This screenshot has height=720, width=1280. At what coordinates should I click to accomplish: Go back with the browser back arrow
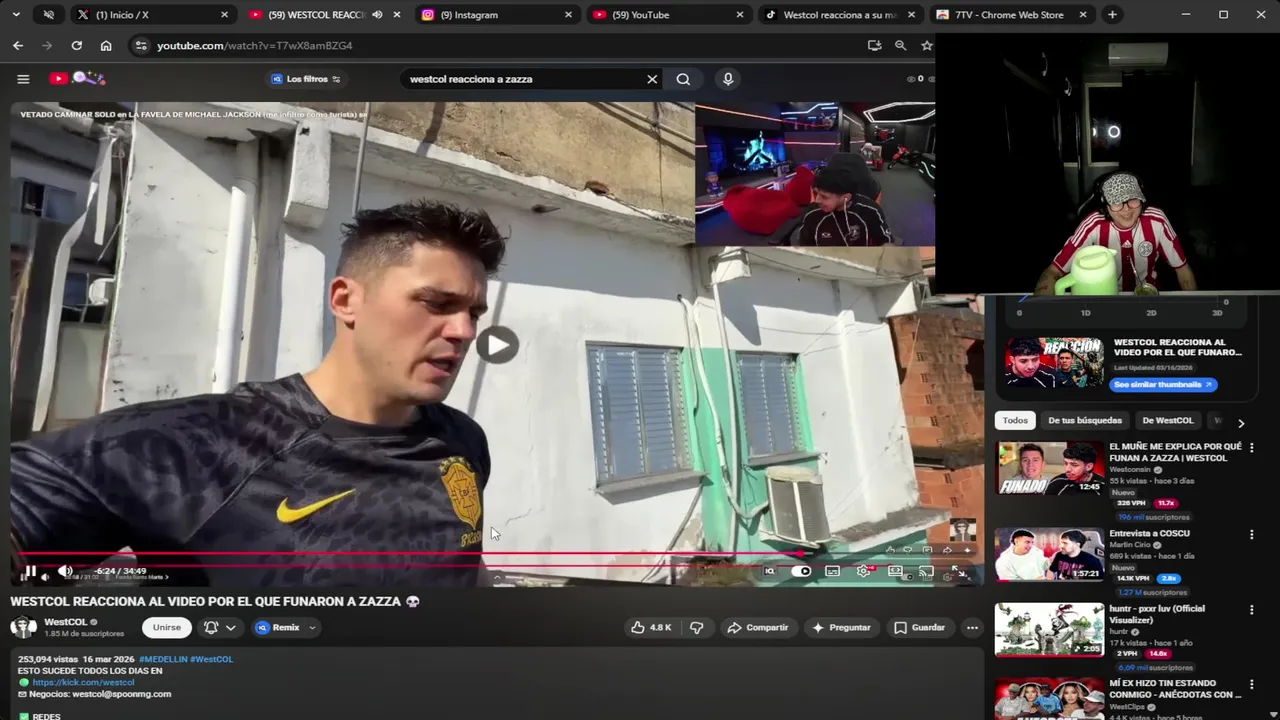(18, 45)
